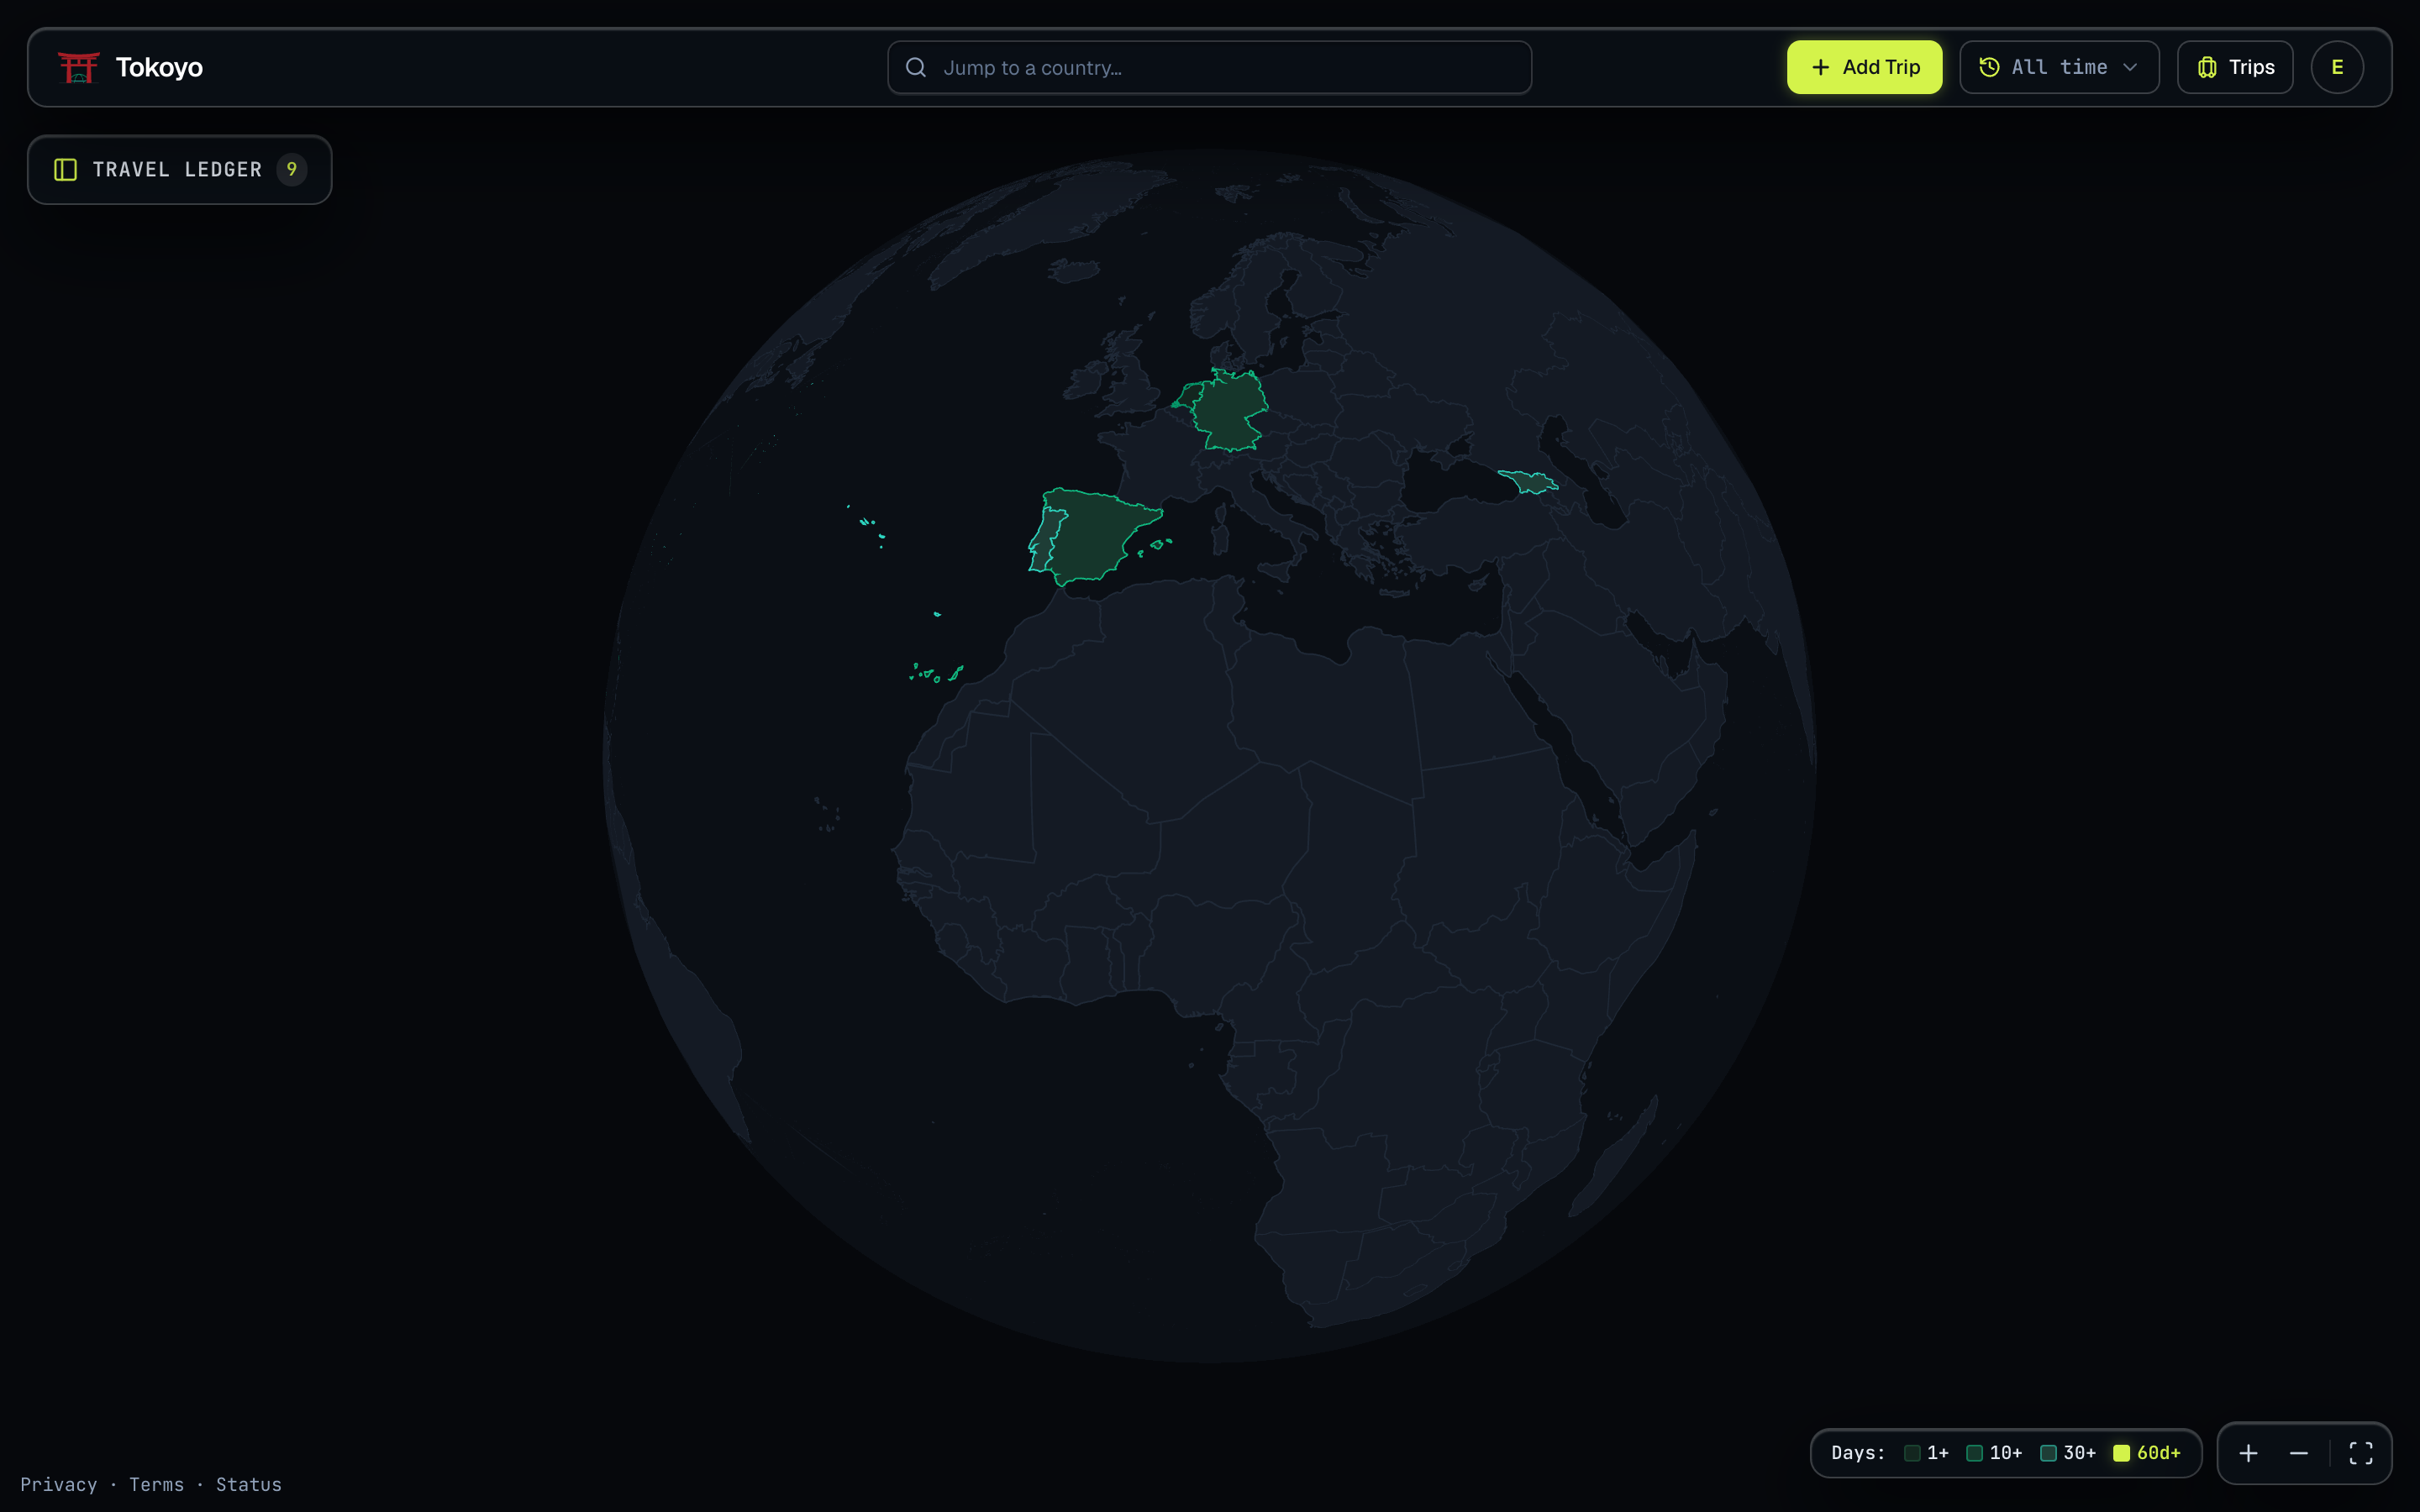Click the Tokoyo torii gate logo

pos(78,67)
